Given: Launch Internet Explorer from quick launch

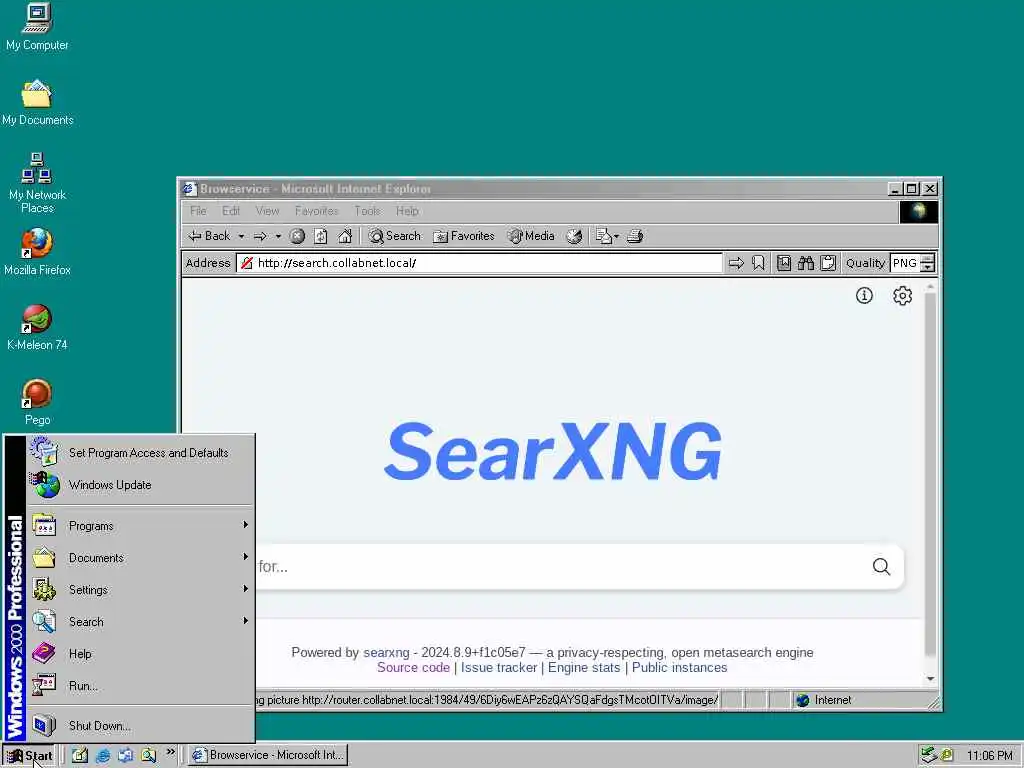Looking at the screenshot, I should [x=103, y=755].
